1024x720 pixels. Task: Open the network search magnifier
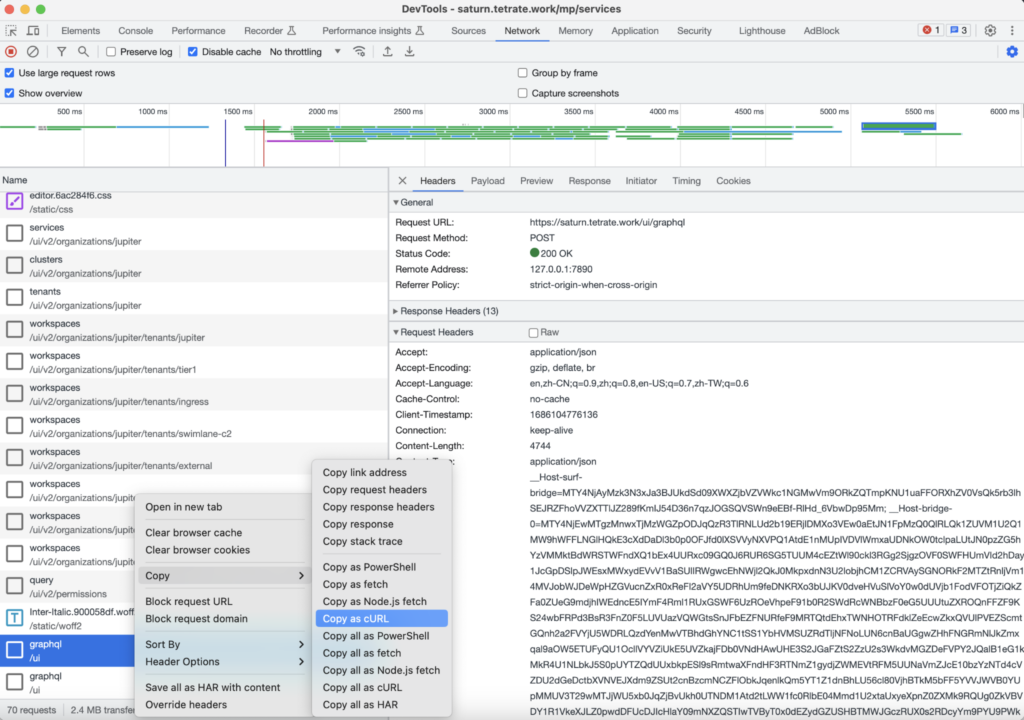coord(83,52)
